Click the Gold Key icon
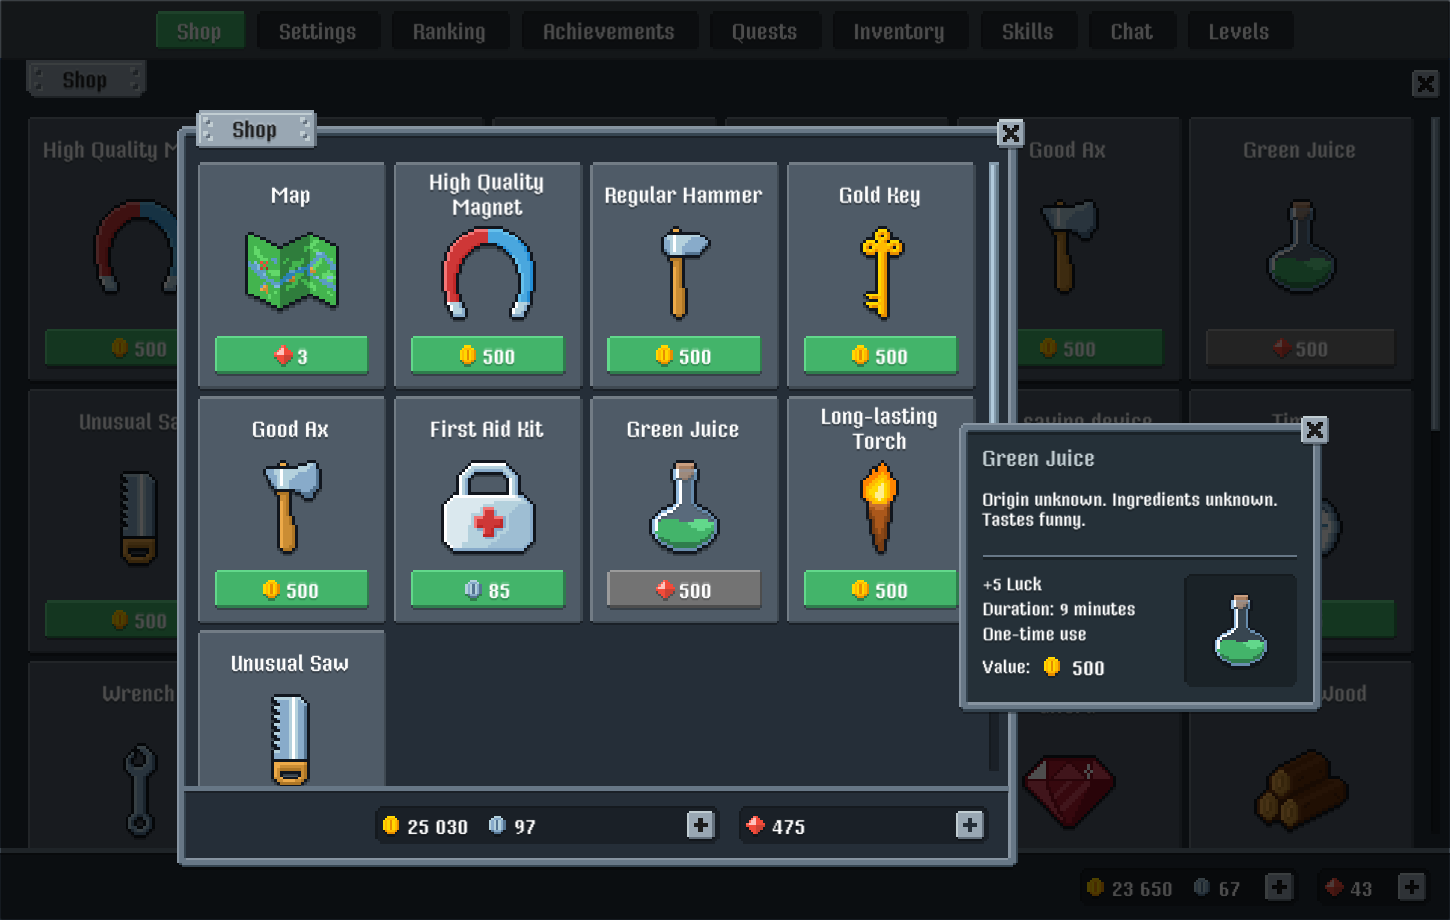 pyautogui.click(x=879, y=268)
